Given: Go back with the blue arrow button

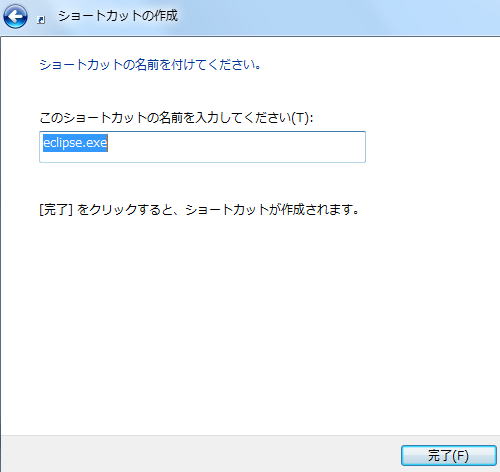Looking at the screenshot, I should point(15,16).
